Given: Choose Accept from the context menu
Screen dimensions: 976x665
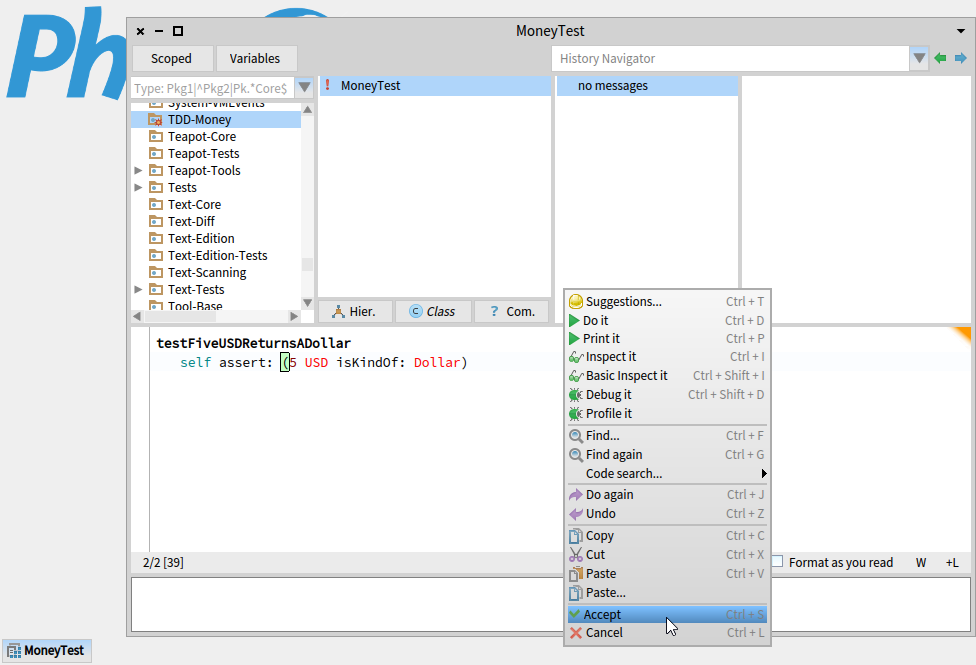Looking at the screenshot, I should pyautogui.click(x=667, y=615).
